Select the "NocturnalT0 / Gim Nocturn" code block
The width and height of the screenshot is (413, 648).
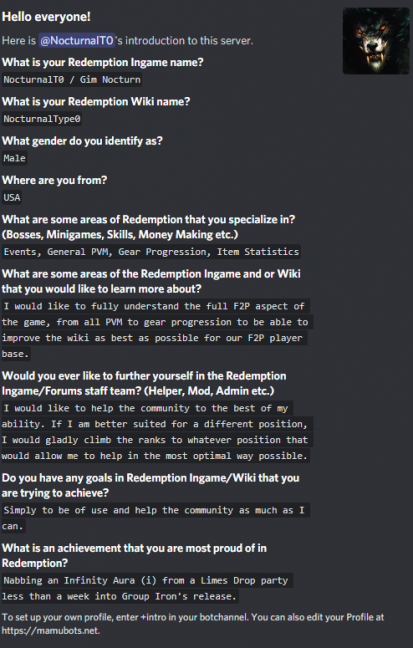[72, 79]
